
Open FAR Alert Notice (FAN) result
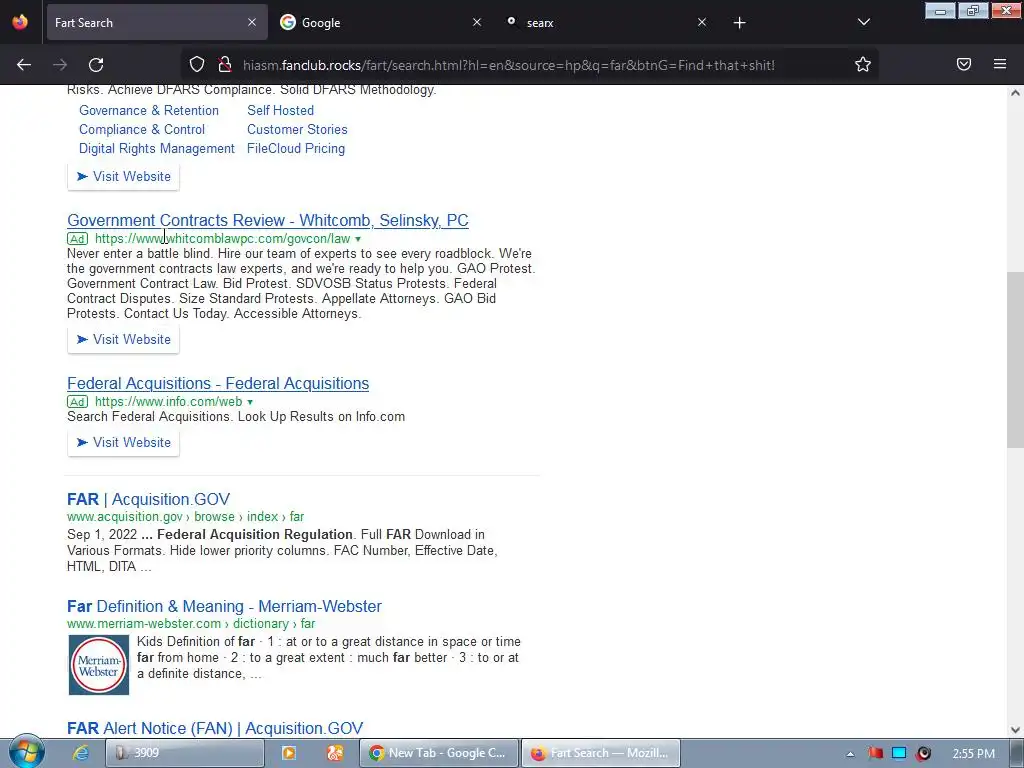(x=215, y=728)
